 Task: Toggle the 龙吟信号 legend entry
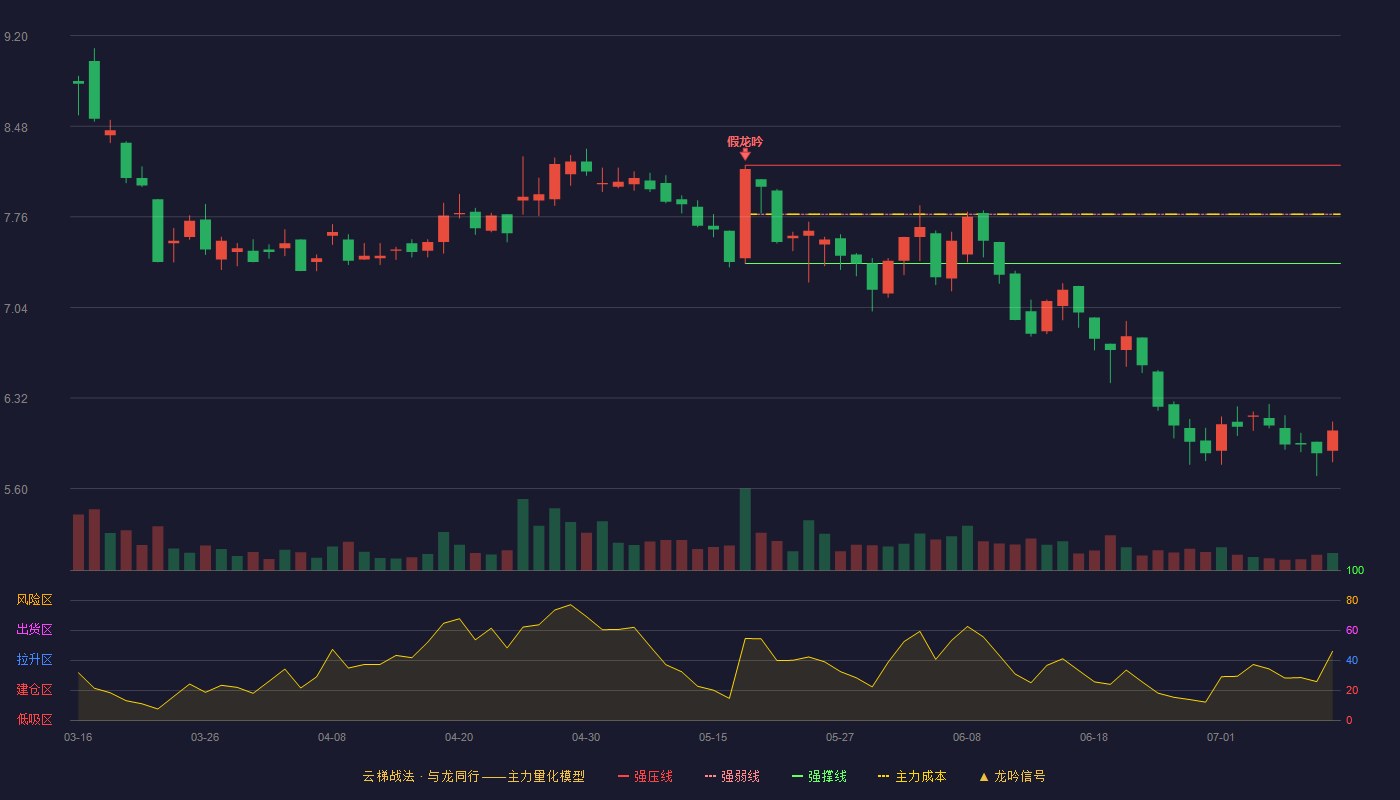pyautogui.click(x=1012, y=776)
